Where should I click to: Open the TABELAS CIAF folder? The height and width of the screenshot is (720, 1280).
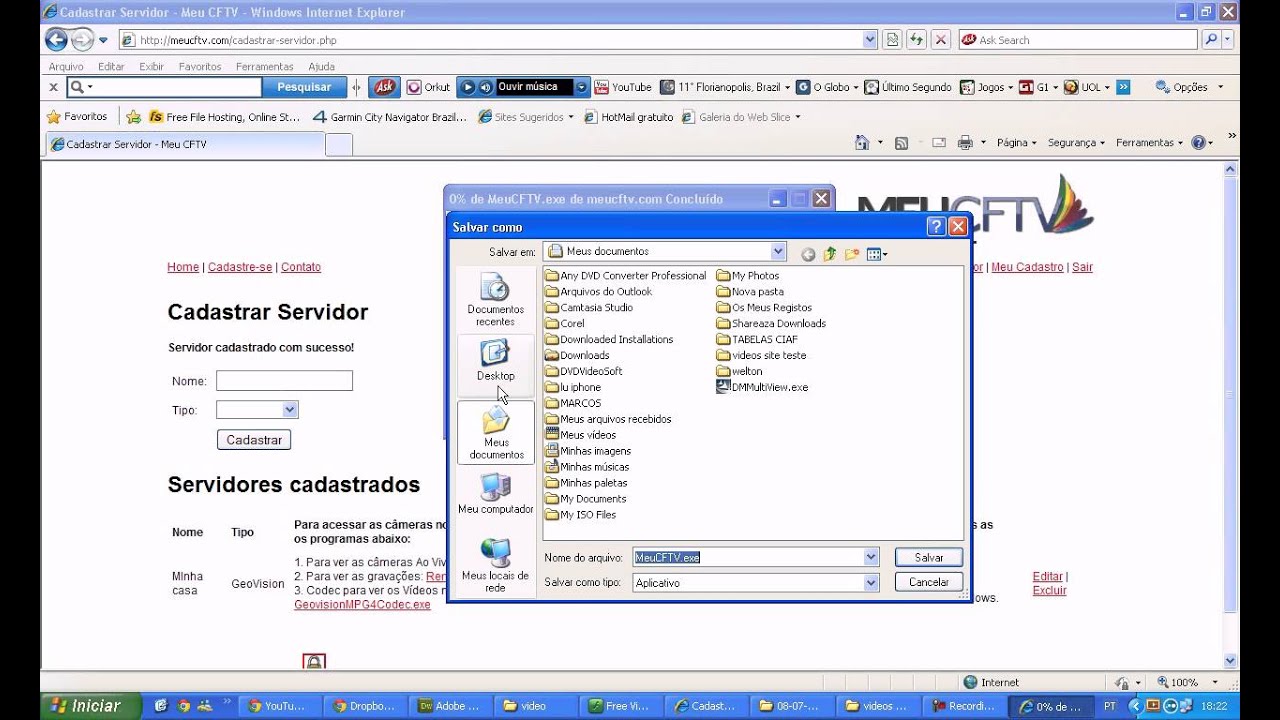(x=757, y=339)
